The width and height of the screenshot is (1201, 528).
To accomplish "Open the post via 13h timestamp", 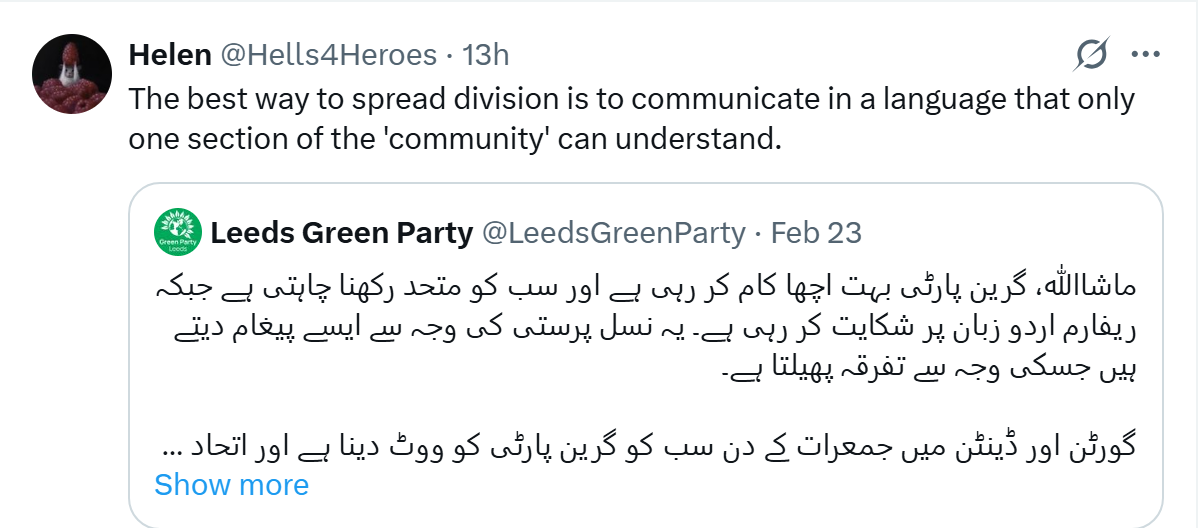I will (486, 55).
